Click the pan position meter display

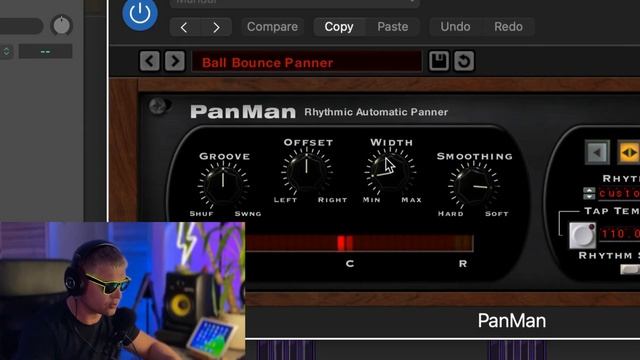point(359,243)
